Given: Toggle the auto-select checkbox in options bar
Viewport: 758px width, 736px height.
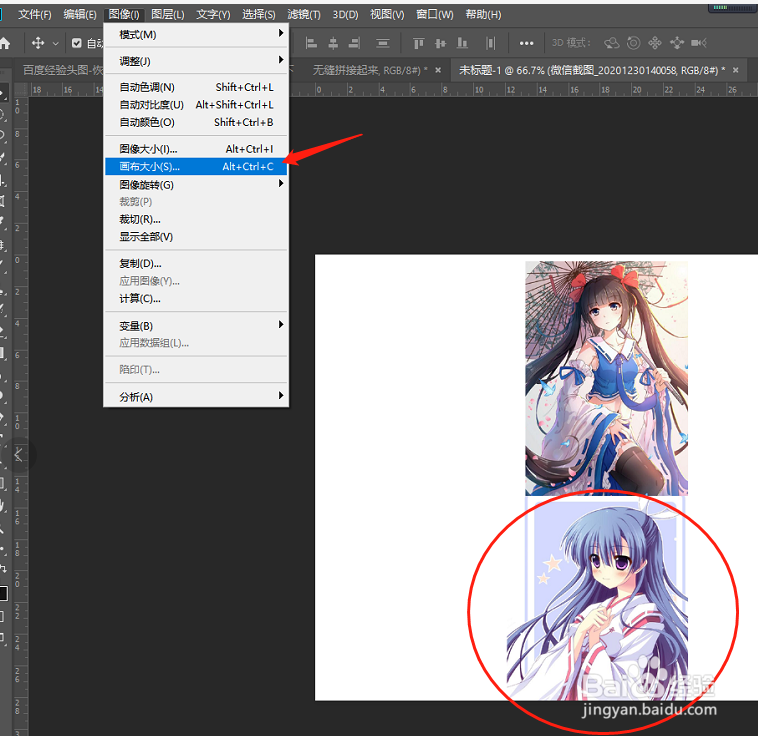Looking at the screenshot, I should tap(76, 44).
